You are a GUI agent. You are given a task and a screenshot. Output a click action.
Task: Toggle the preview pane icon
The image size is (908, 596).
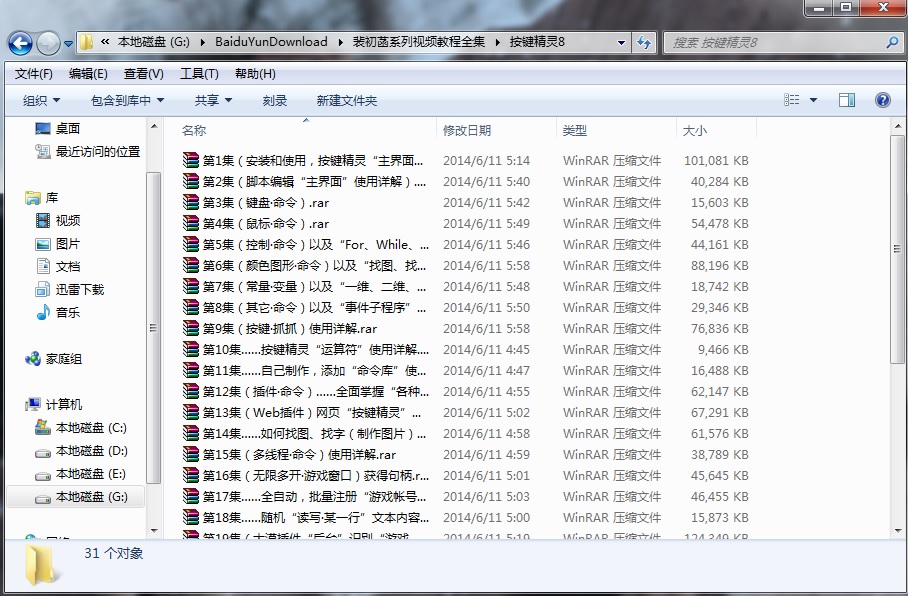point(847,100)
